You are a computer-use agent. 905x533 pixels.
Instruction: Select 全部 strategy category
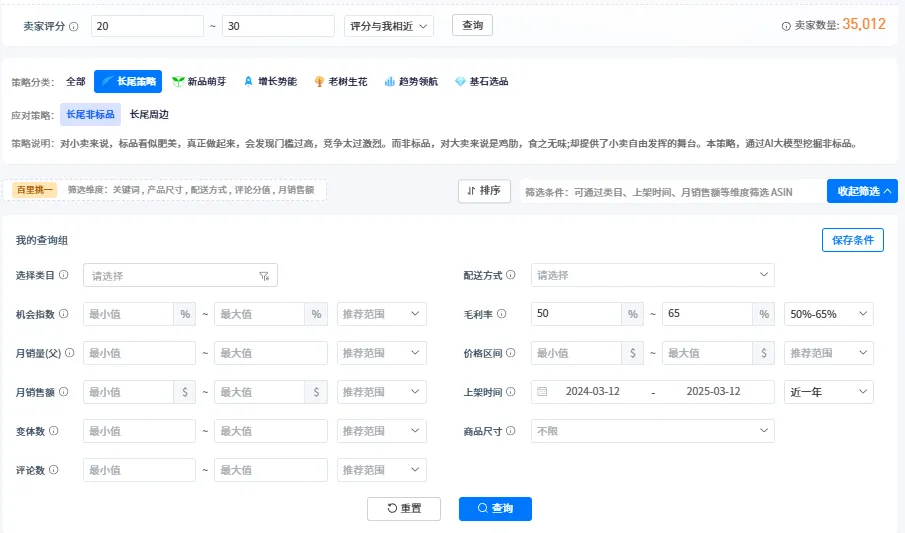click(76, 81)
